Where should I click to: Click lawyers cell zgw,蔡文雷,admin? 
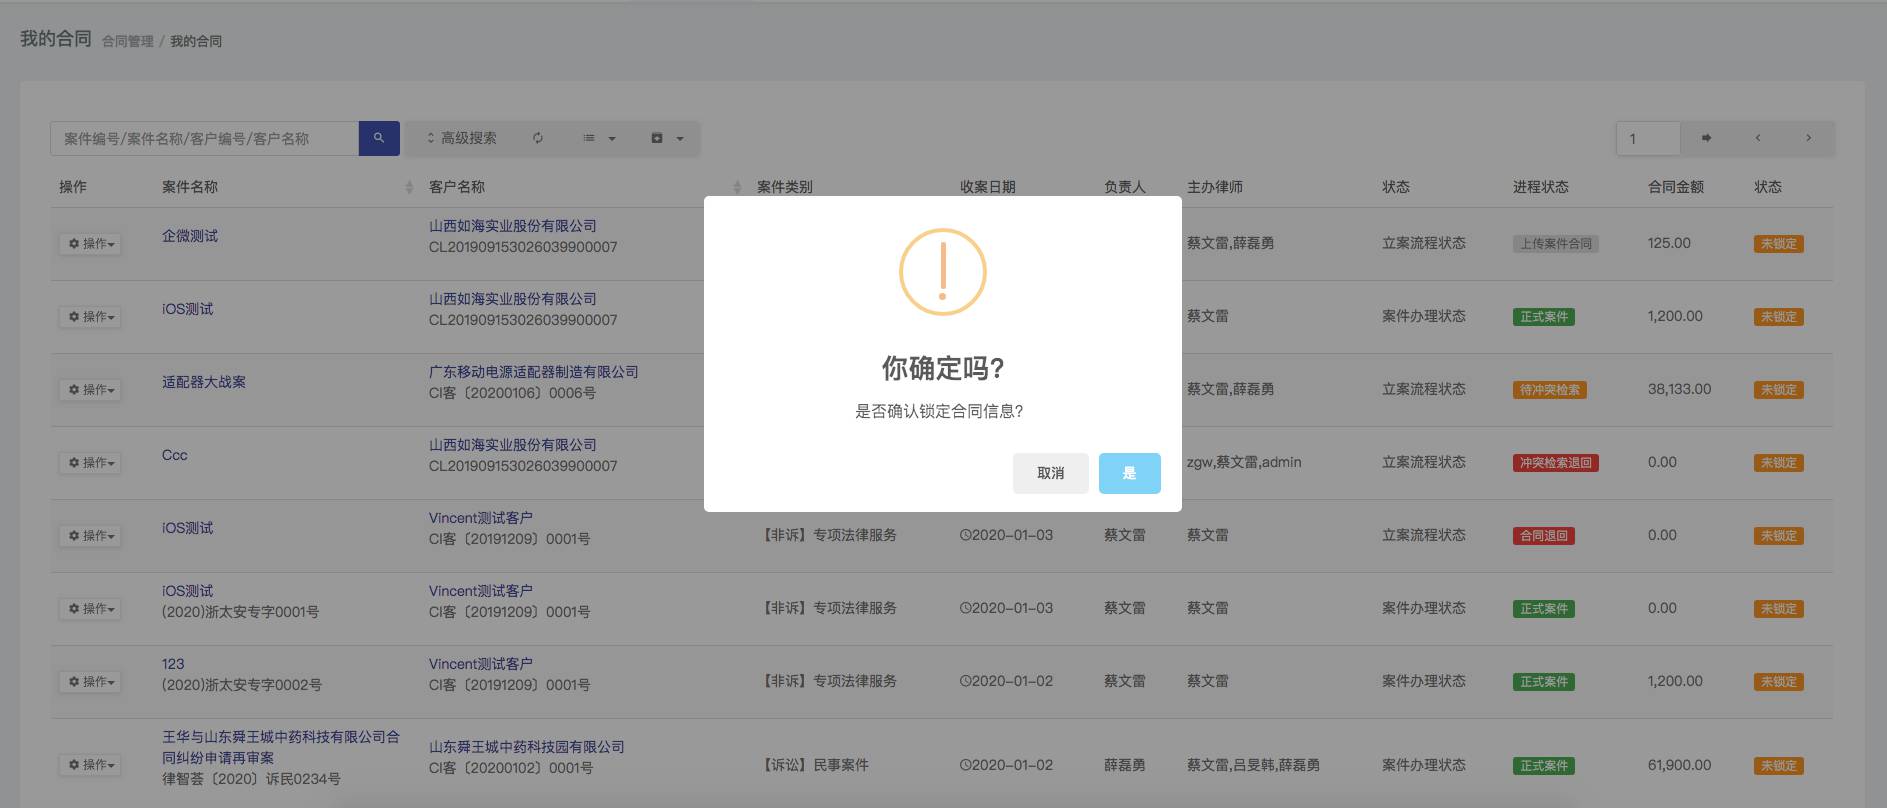[x=1244, y=462]
